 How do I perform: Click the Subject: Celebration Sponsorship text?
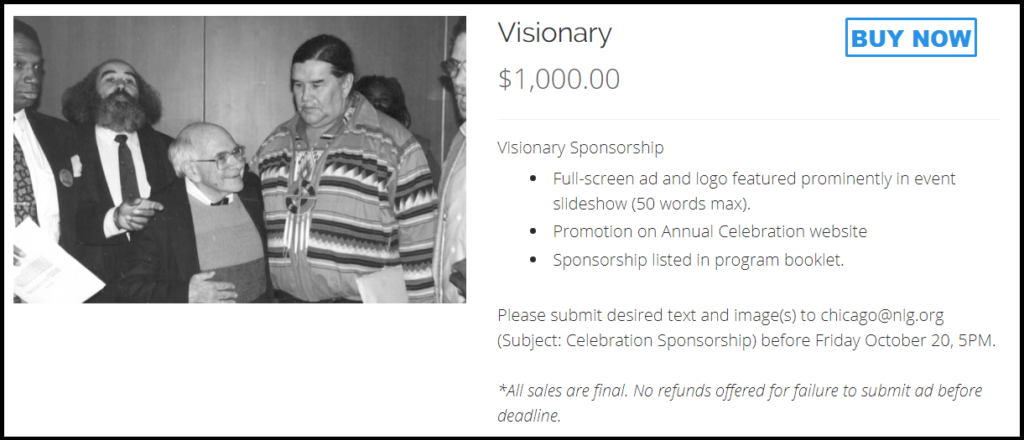point(629,341)
